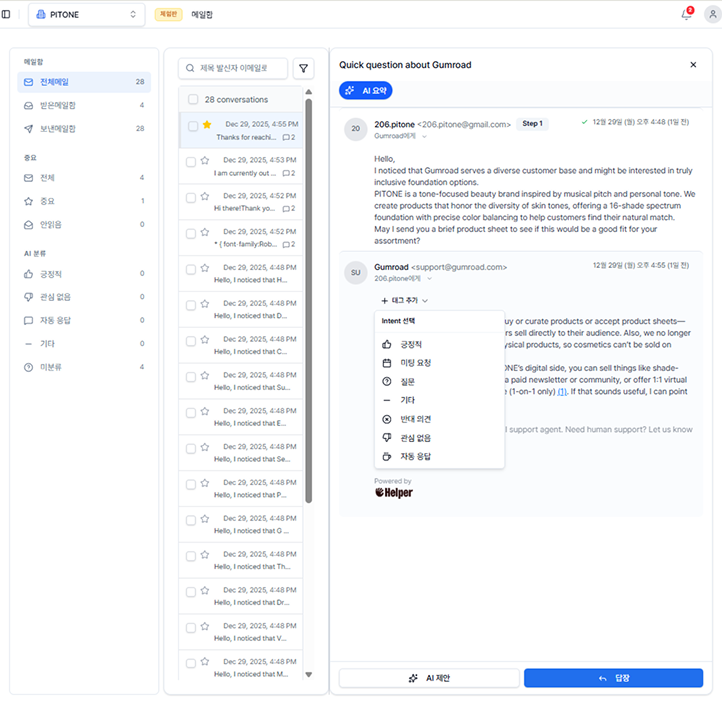Toggle the '태그 추가' tag dropdown
This screenshot has height=716, width=722.
(404, 301)
